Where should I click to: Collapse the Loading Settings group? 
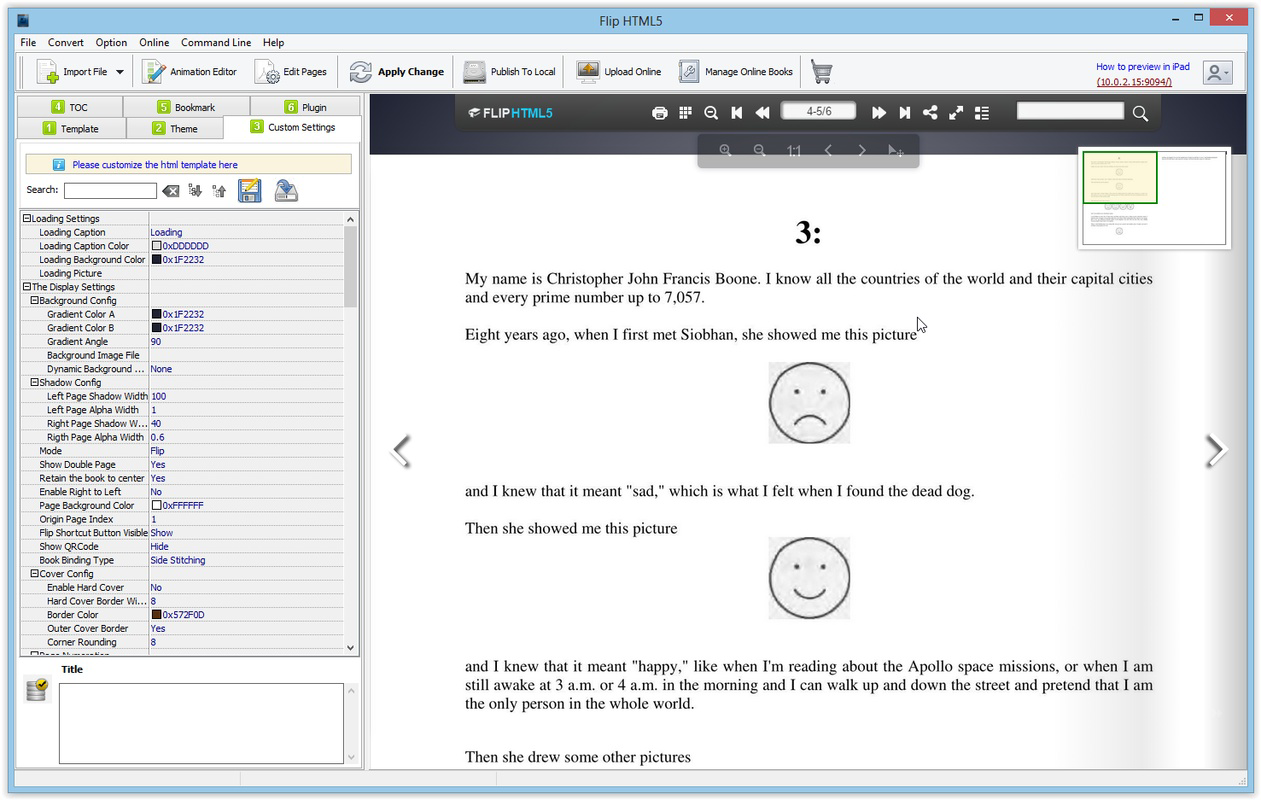point(27,219)
